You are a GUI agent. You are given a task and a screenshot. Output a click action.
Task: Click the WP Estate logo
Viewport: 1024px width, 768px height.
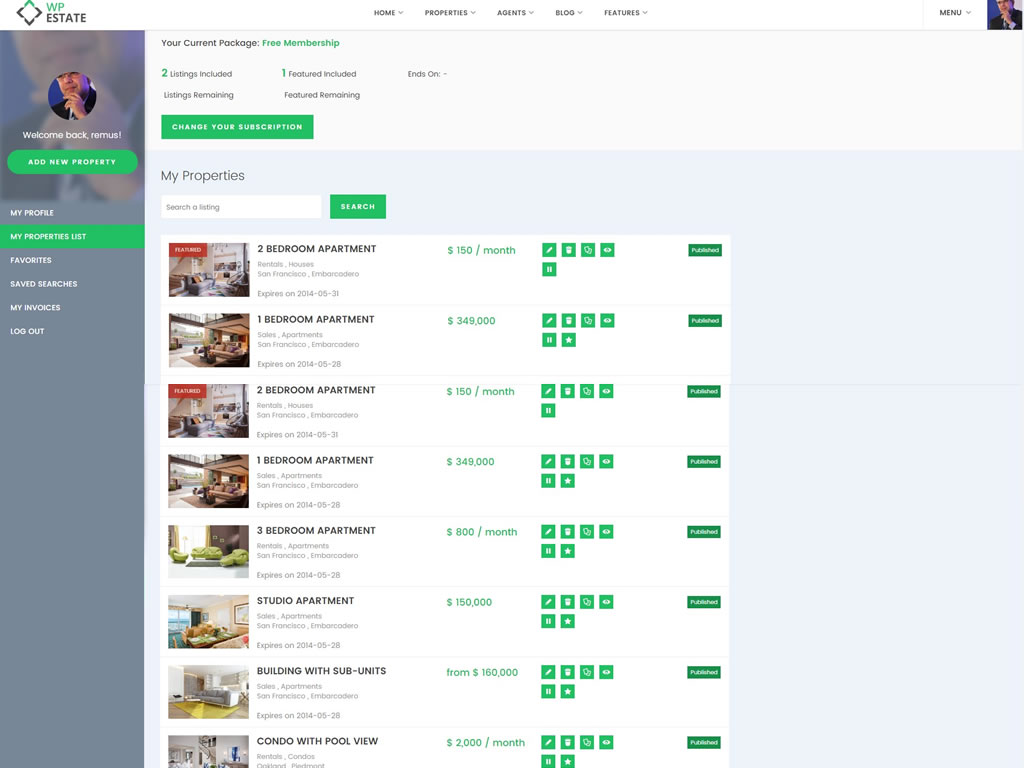click(51, 13)
